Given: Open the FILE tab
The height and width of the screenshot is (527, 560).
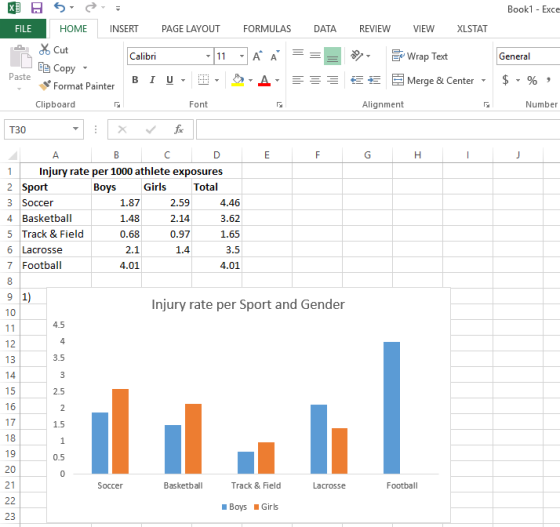Looking at the screenshot, I should click(x=23, y=29).
